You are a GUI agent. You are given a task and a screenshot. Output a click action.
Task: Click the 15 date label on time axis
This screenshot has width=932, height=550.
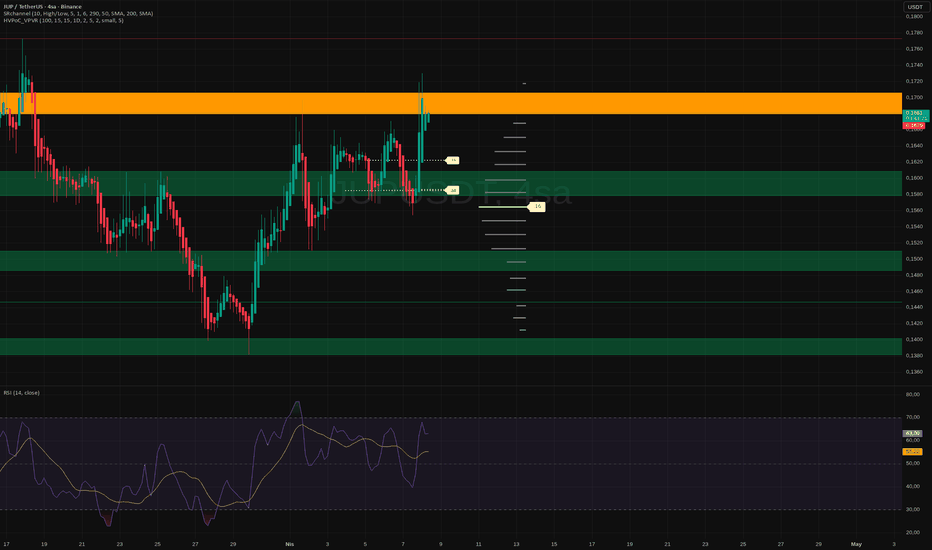pos(554,544)
